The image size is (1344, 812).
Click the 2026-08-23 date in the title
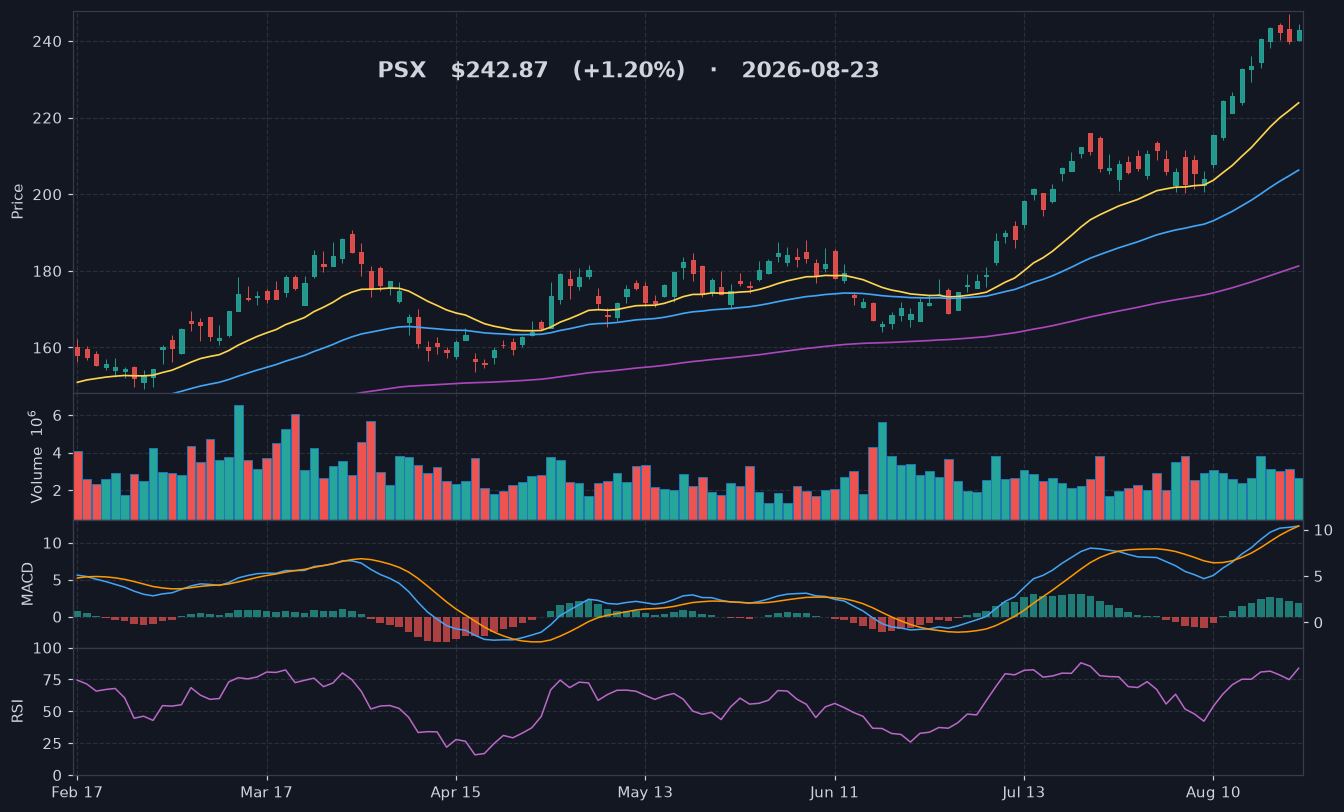[x=810, y=71]
